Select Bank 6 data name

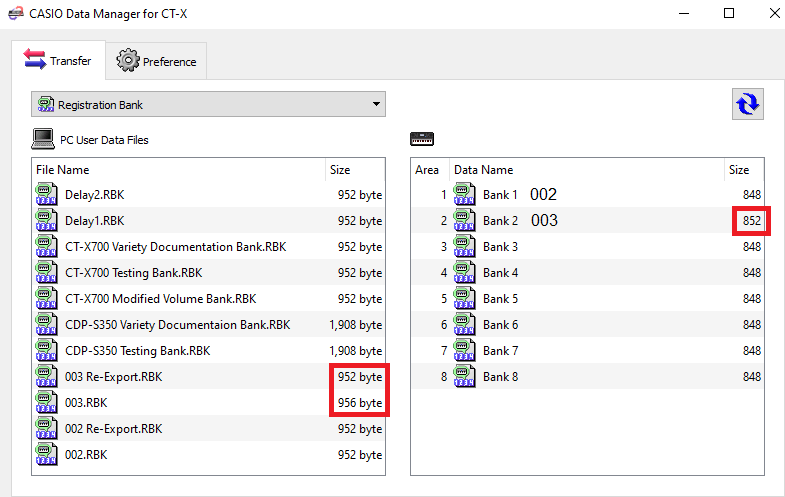tap(500, 325)
